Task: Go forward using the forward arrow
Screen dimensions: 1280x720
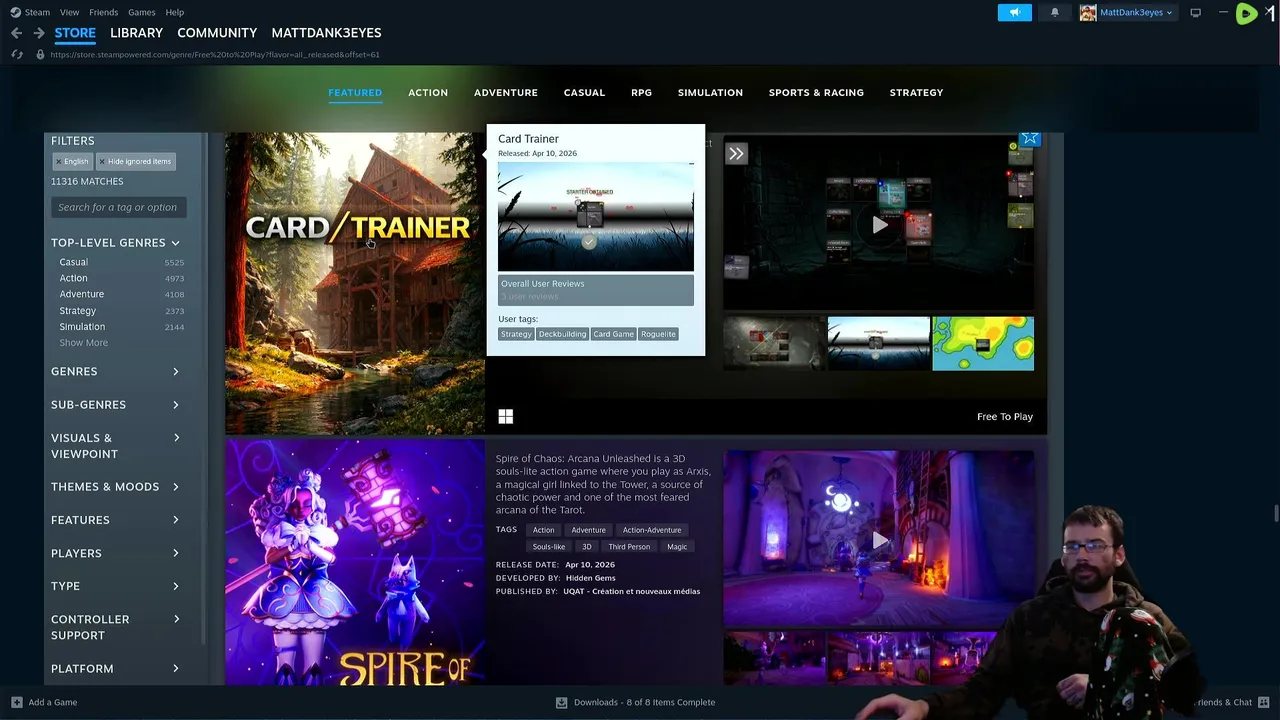Action: click(x=39, y=33)
